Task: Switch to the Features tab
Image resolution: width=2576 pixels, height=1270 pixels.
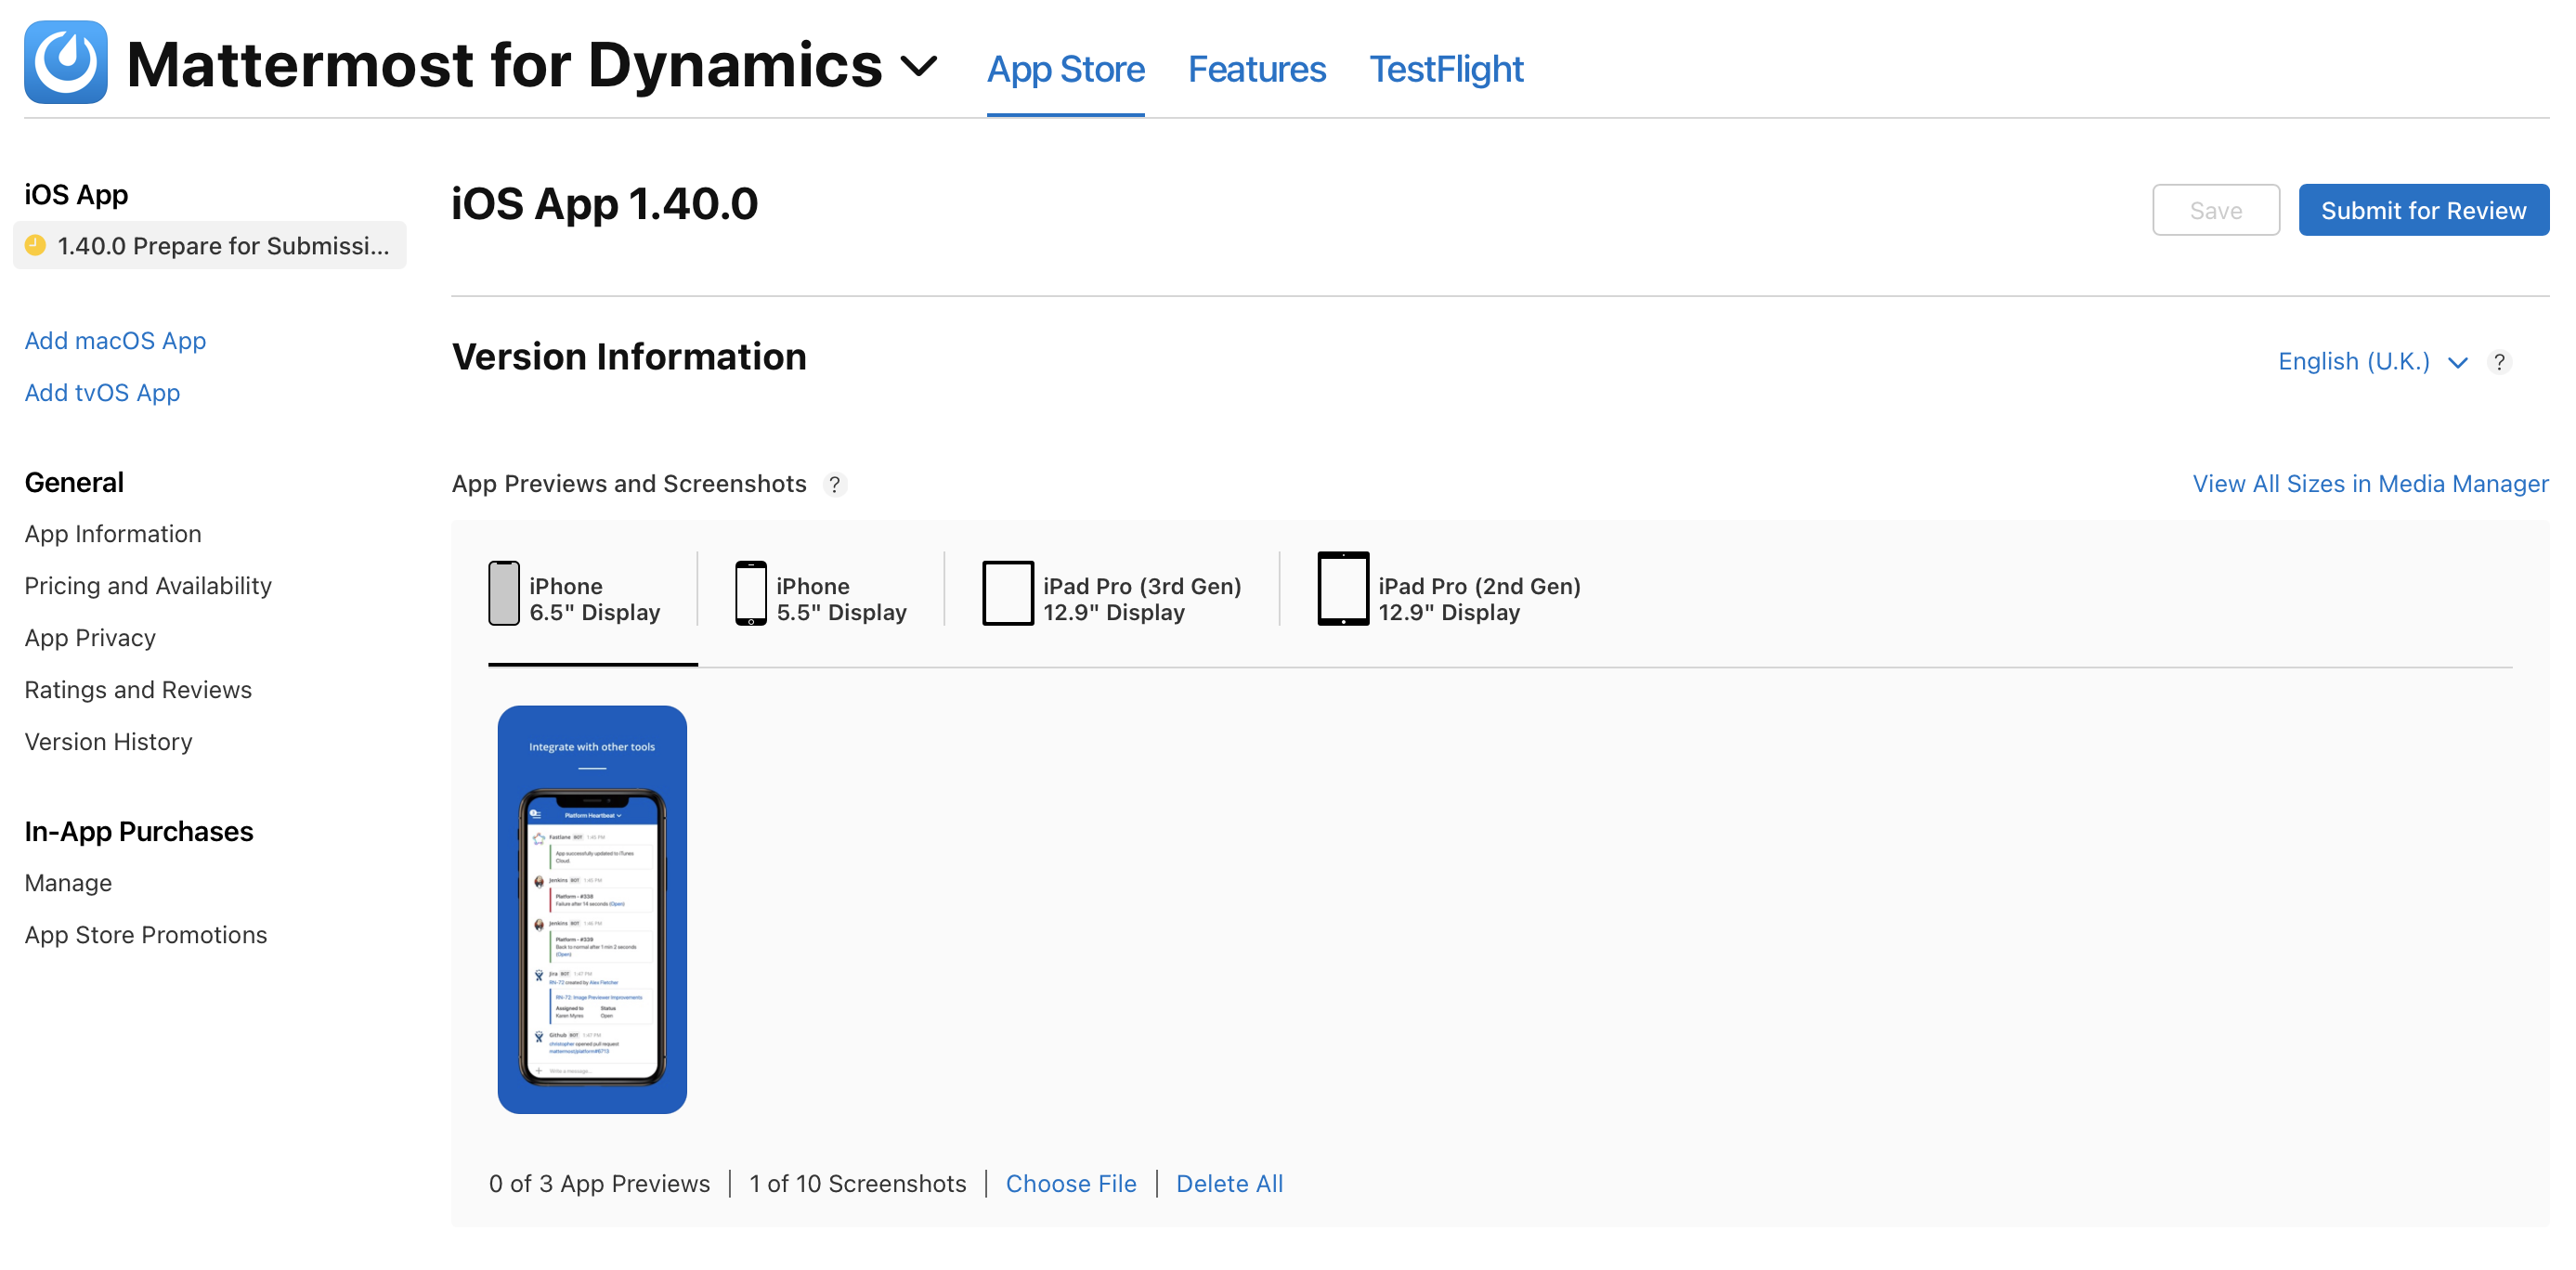Action: point(1256,69)
